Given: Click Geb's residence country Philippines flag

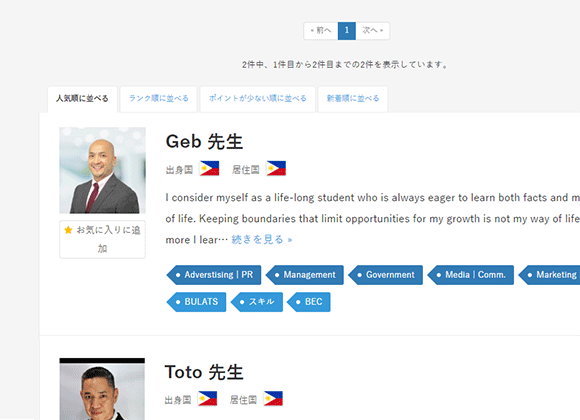Looking at the screenshot, I should pyautogui.click(x=276, y=168).
